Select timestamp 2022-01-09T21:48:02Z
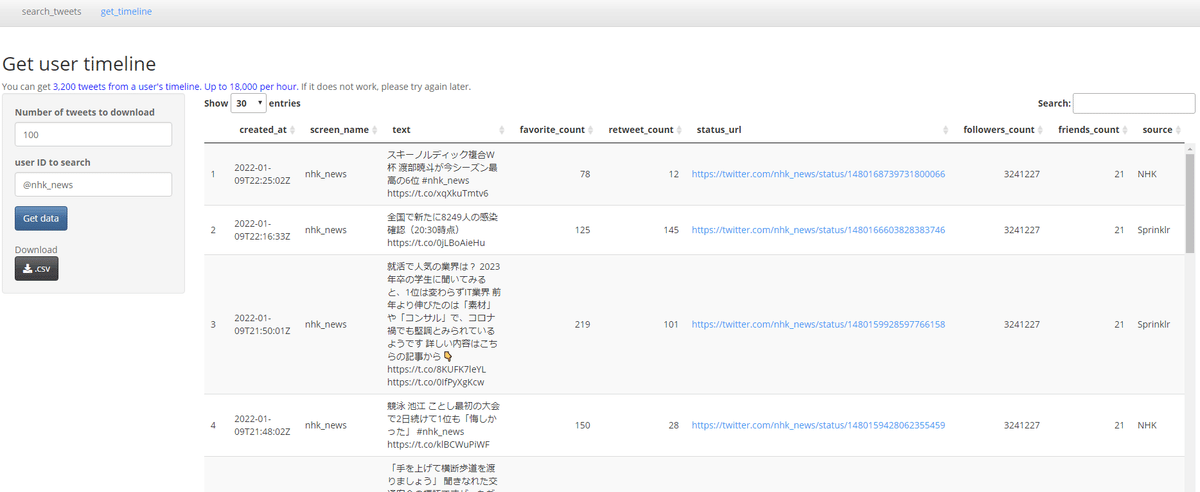1200x492 pixels. 263,425
